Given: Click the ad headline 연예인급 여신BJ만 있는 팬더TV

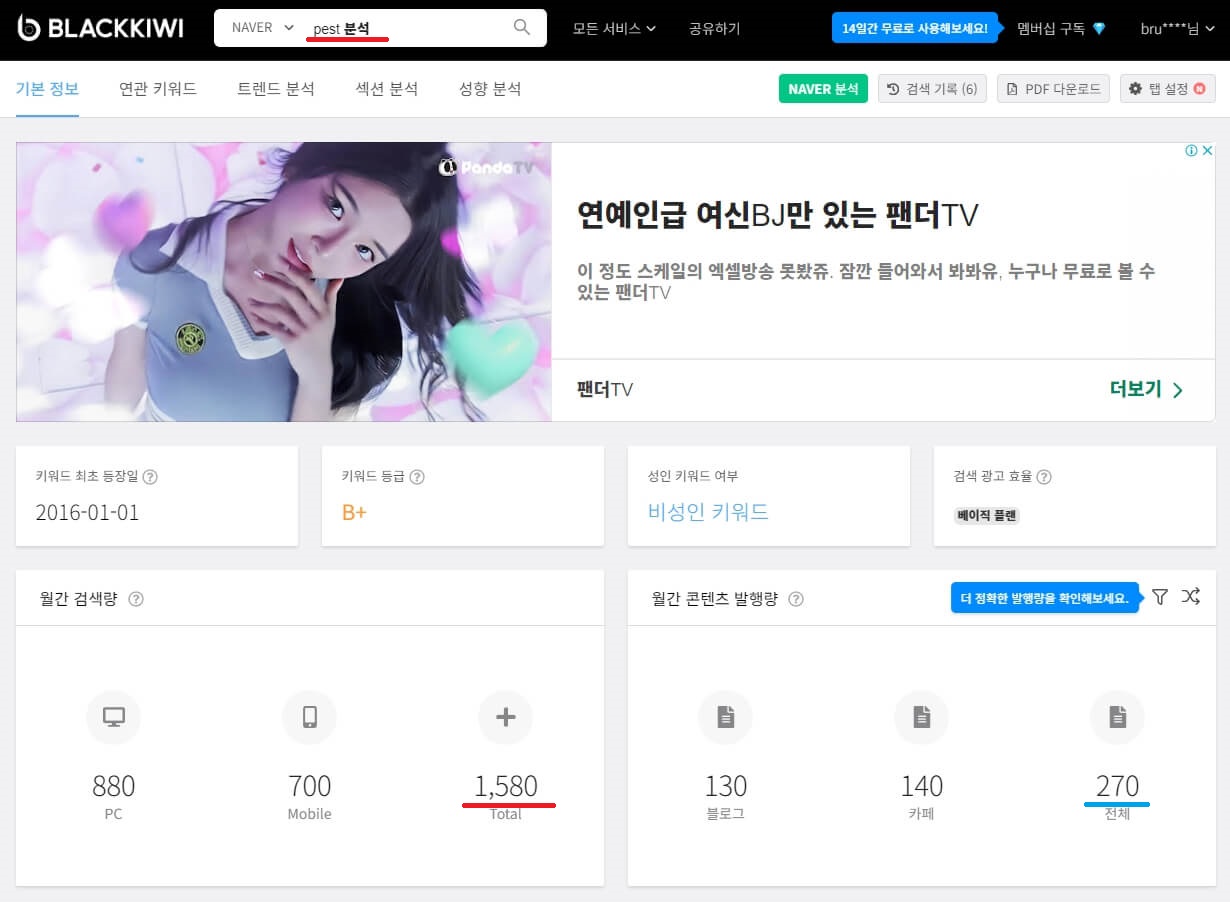Looking at the screenshot, I should [x=777, y=214].
